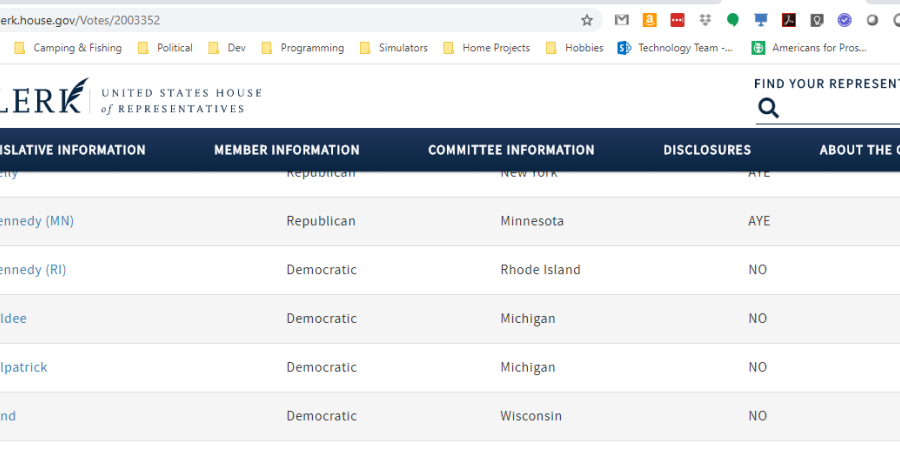The image size is (900, 450).
Task: Open the Disclosures menu
Action: (x=707, y=150)
